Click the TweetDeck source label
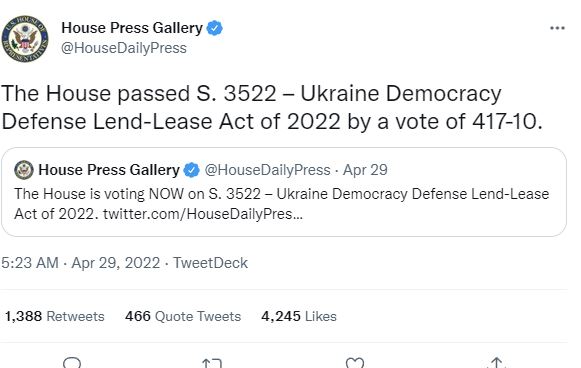 (x=210, y=263)
